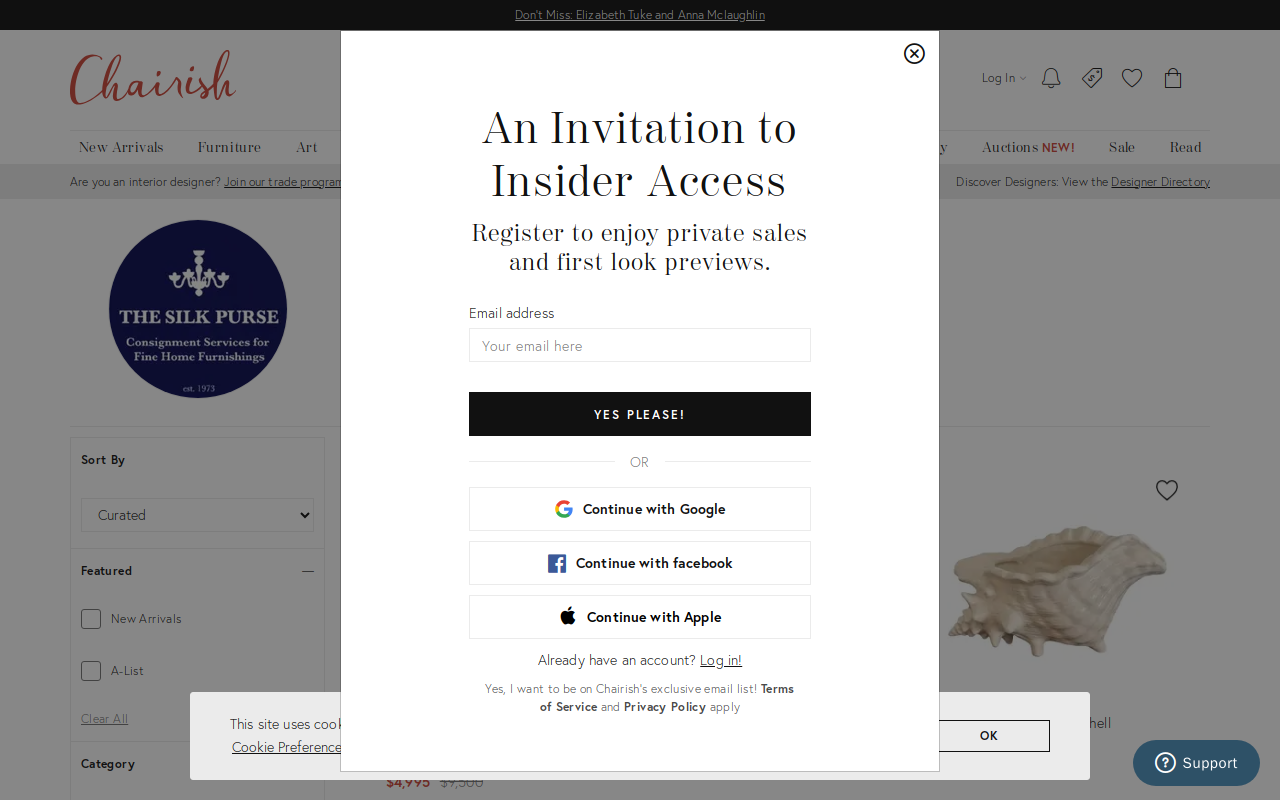Open Privacy Policy link
1280x800 pixels.
point(665,706)
